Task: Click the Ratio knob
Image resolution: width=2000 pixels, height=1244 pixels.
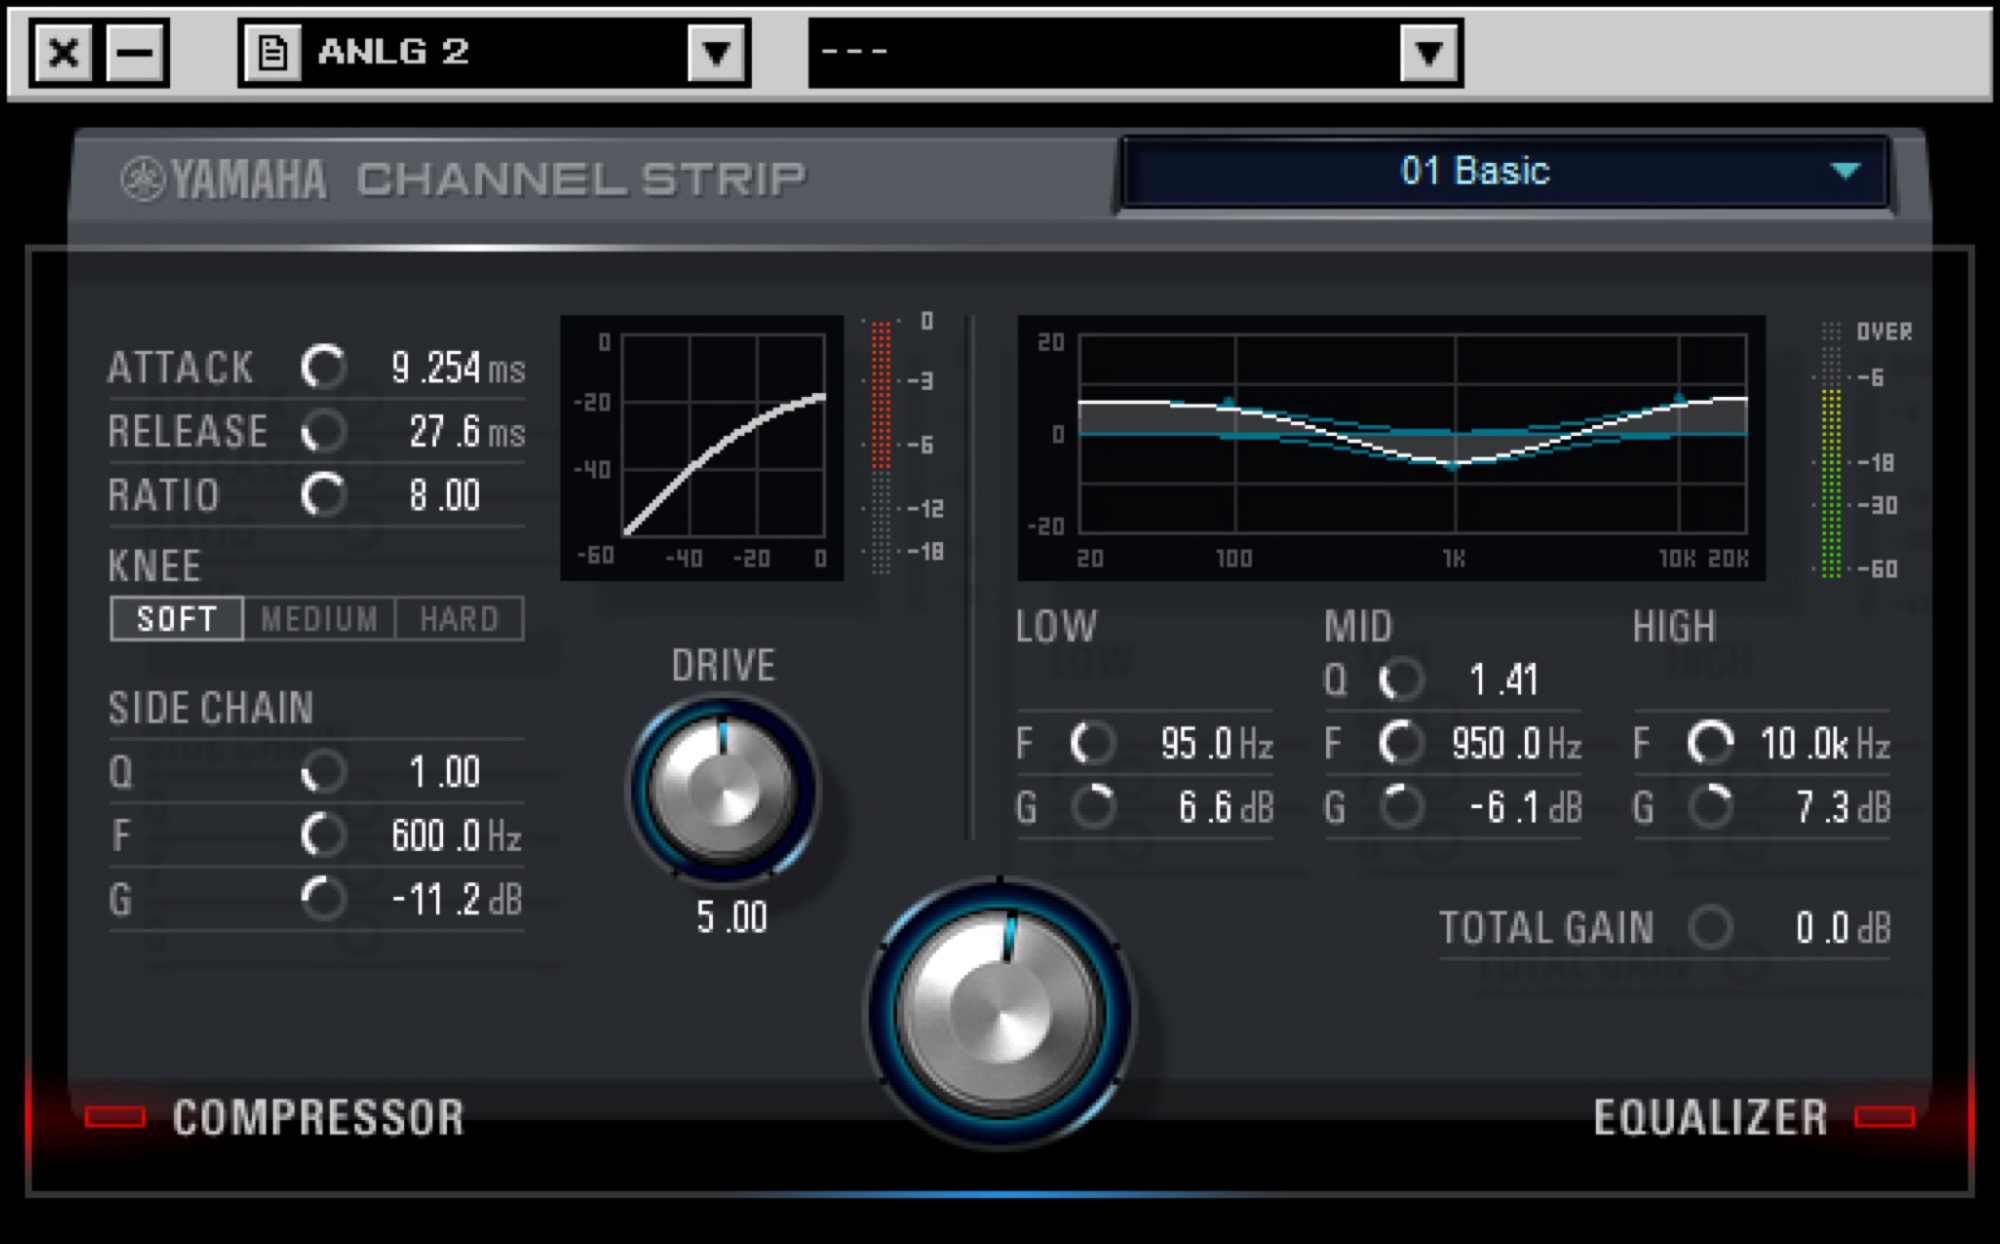Action: point(323,495)
